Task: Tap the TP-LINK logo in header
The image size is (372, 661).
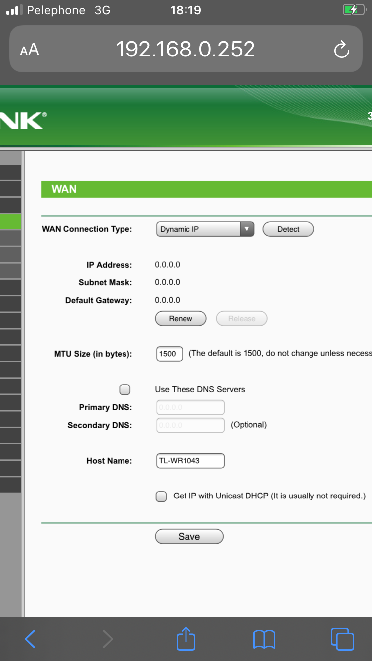Action: [x=23, y=121]
